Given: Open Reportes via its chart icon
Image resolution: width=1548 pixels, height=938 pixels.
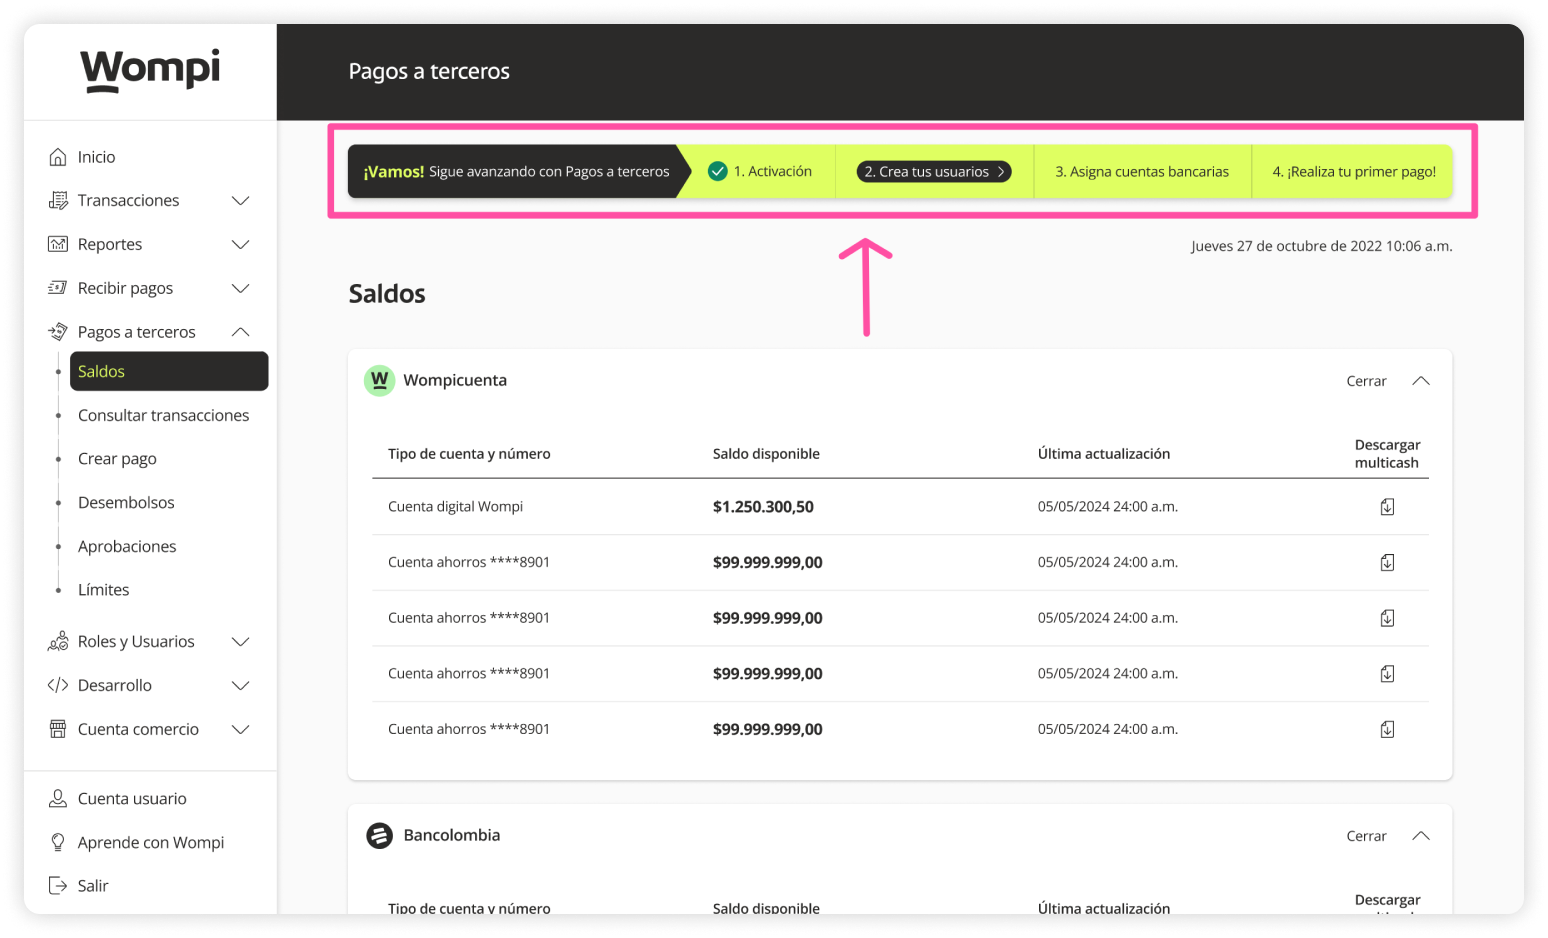Looking at the screenshot, I should click(x=59, y=244).
